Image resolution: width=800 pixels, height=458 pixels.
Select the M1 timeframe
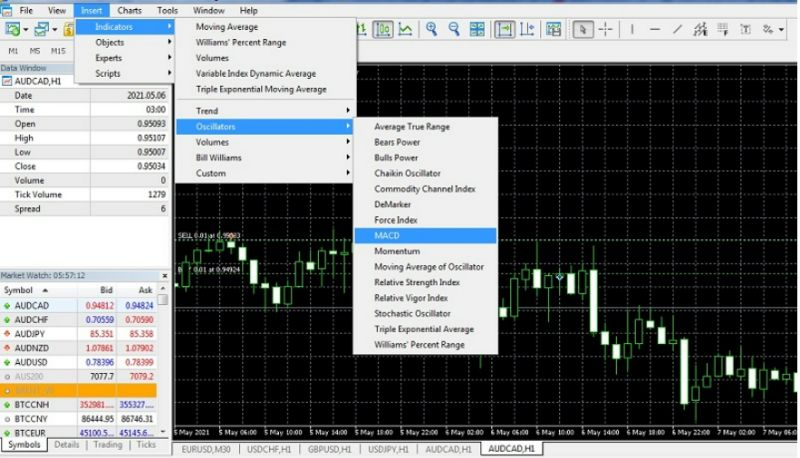click(x=13, y=51)
